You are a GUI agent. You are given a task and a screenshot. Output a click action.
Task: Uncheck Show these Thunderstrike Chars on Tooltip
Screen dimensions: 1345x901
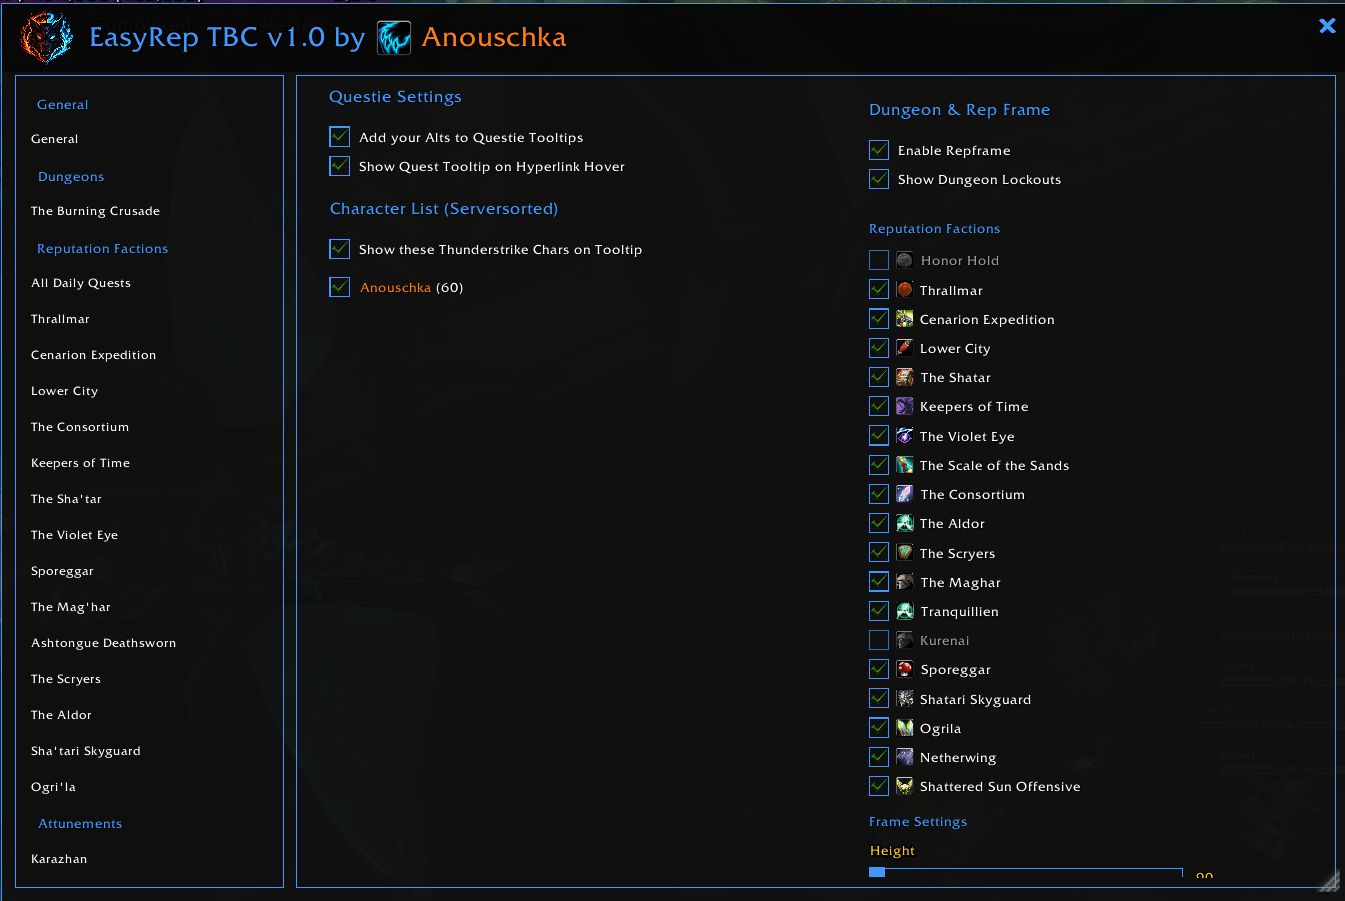(340, 249)
